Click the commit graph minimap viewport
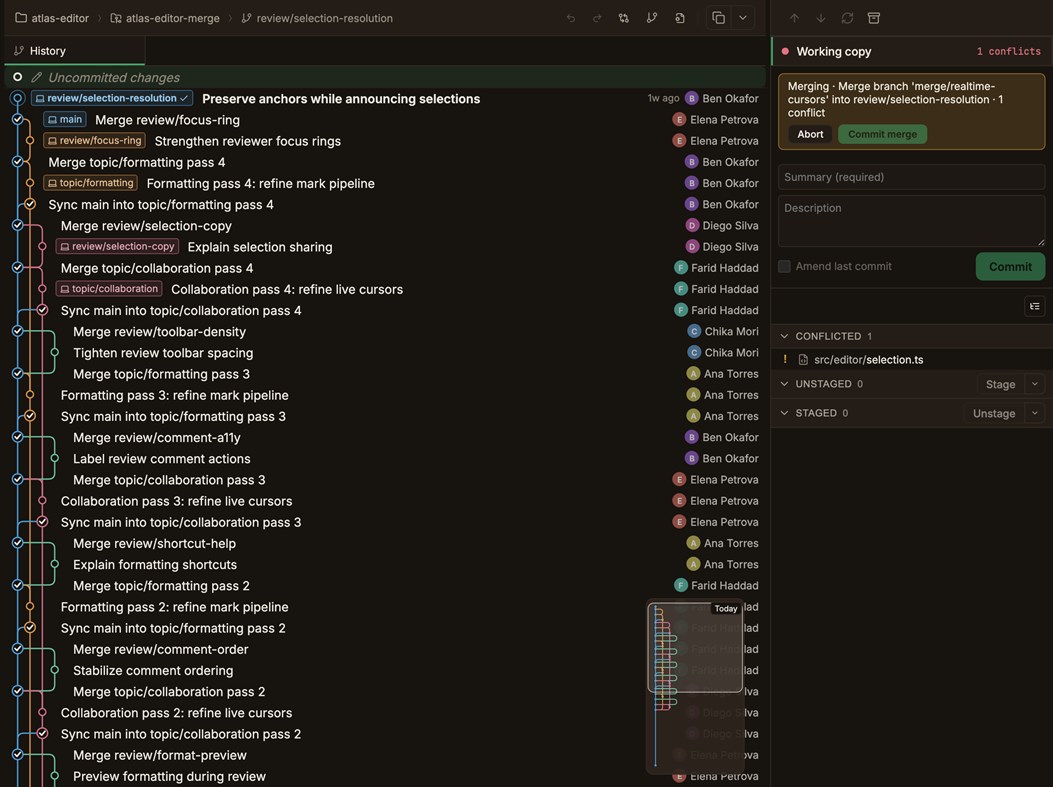Image resolution: width=1053 pixels, height=787 pixels. (695, 647)
